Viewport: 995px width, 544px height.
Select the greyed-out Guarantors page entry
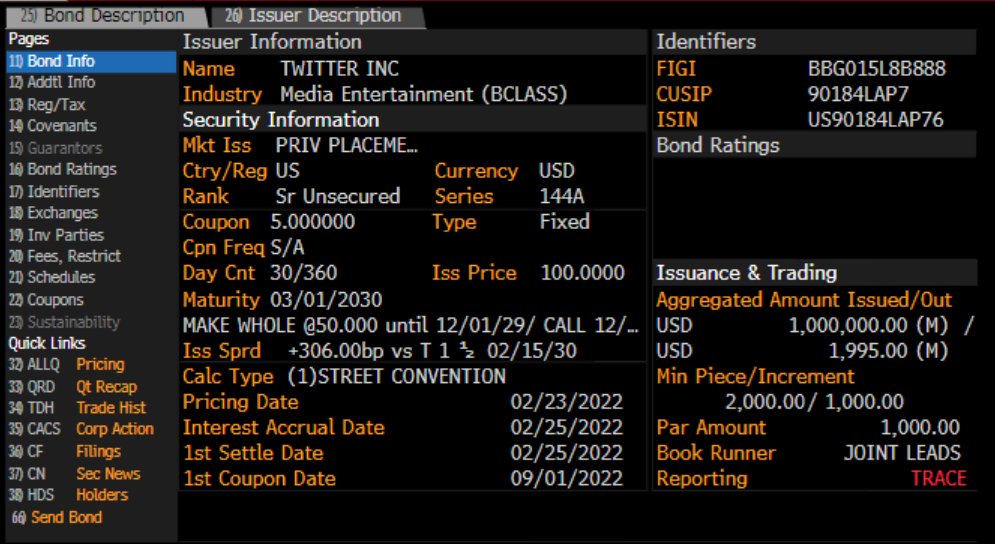pos(55,148)
